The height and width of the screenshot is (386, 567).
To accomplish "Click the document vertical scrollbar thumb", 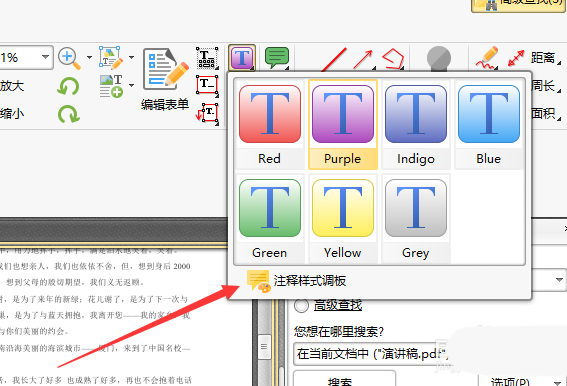I will tap(264, 347).
